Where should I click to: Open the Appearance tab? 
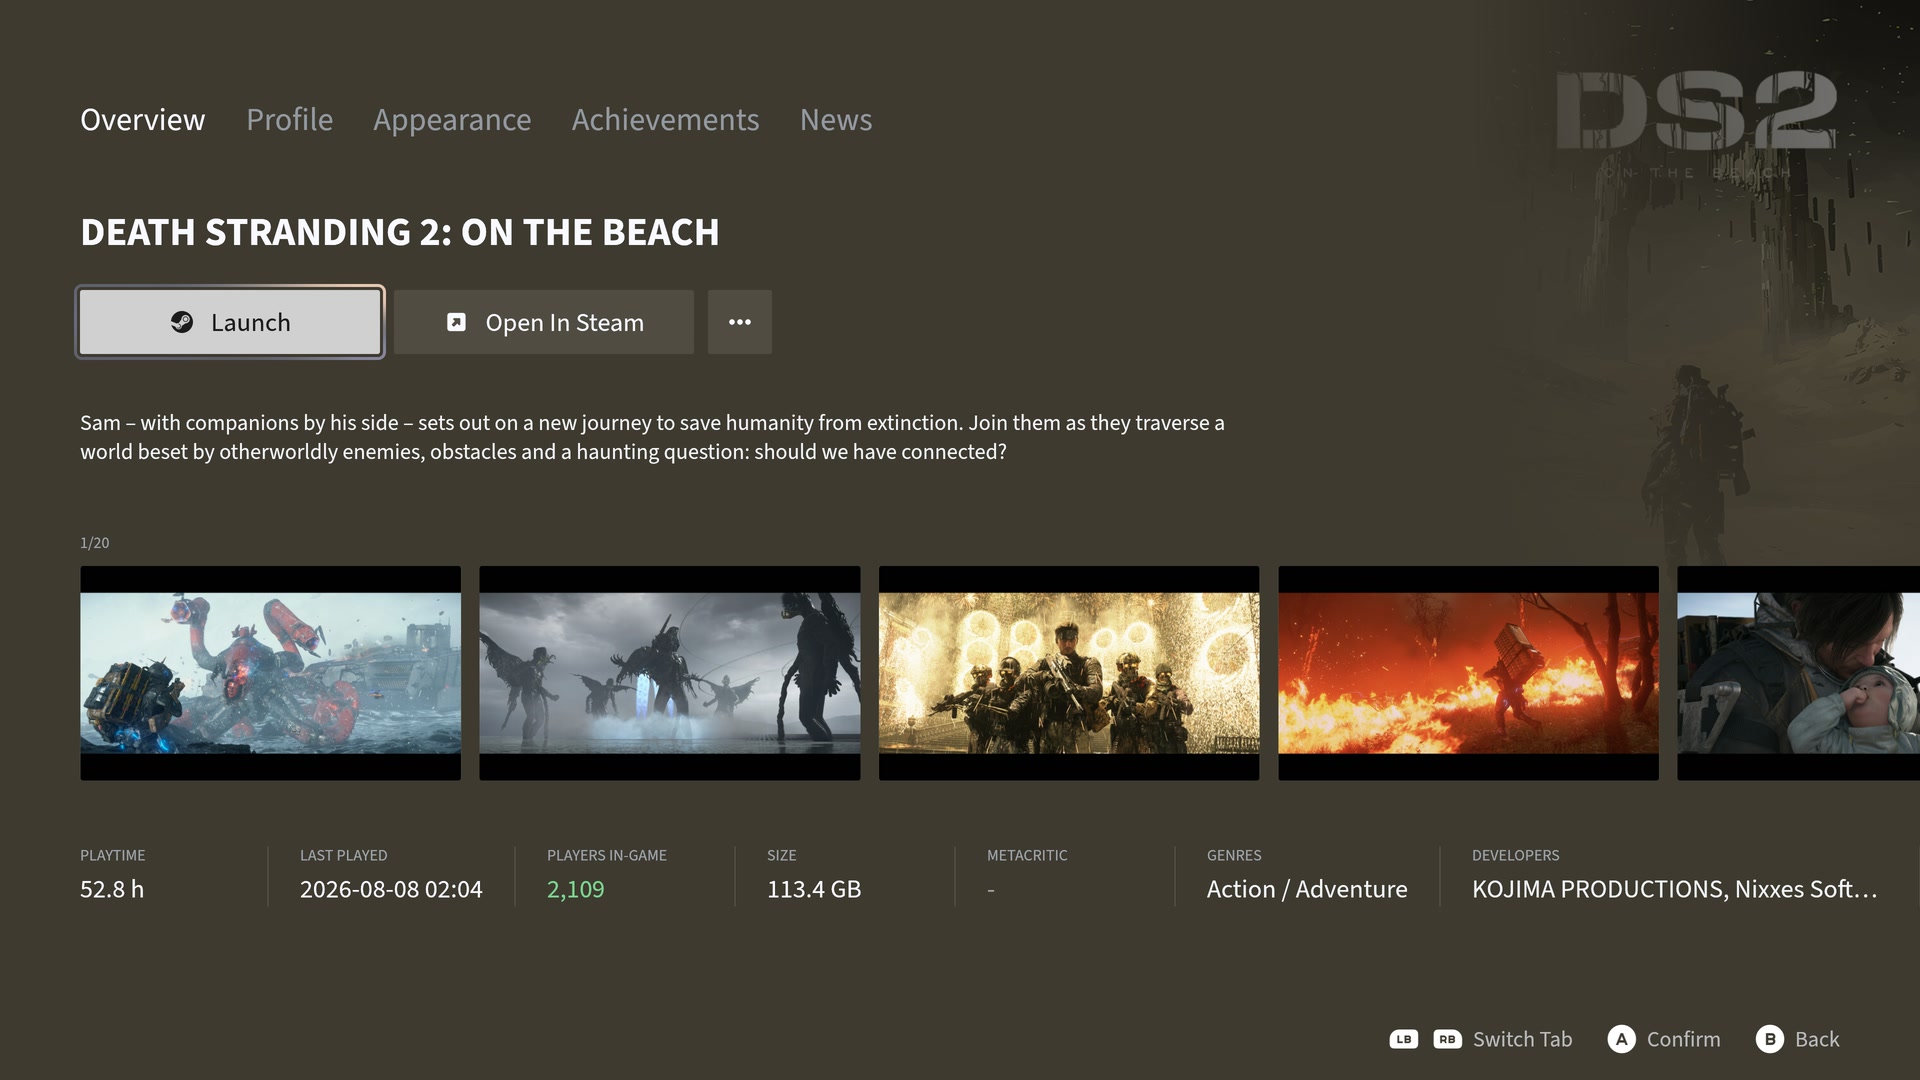452,120
